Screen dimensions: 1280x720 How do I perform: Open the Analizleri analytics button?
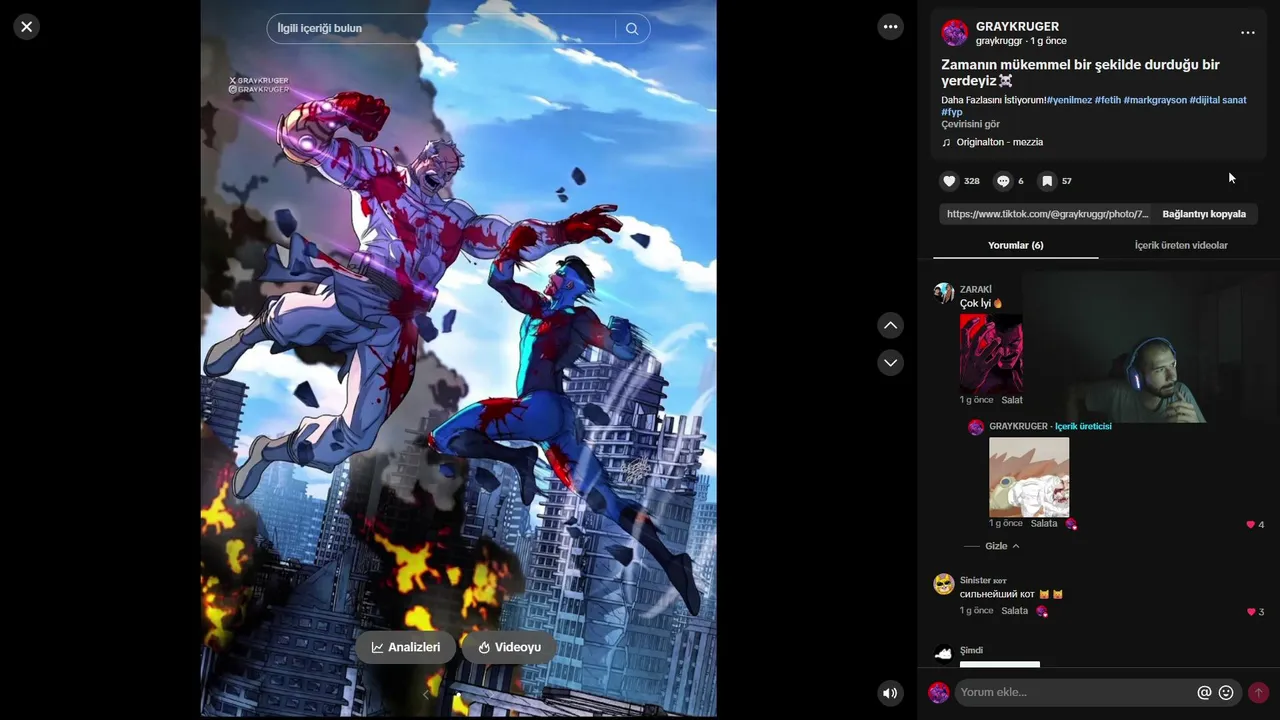(x=406, y=647)
